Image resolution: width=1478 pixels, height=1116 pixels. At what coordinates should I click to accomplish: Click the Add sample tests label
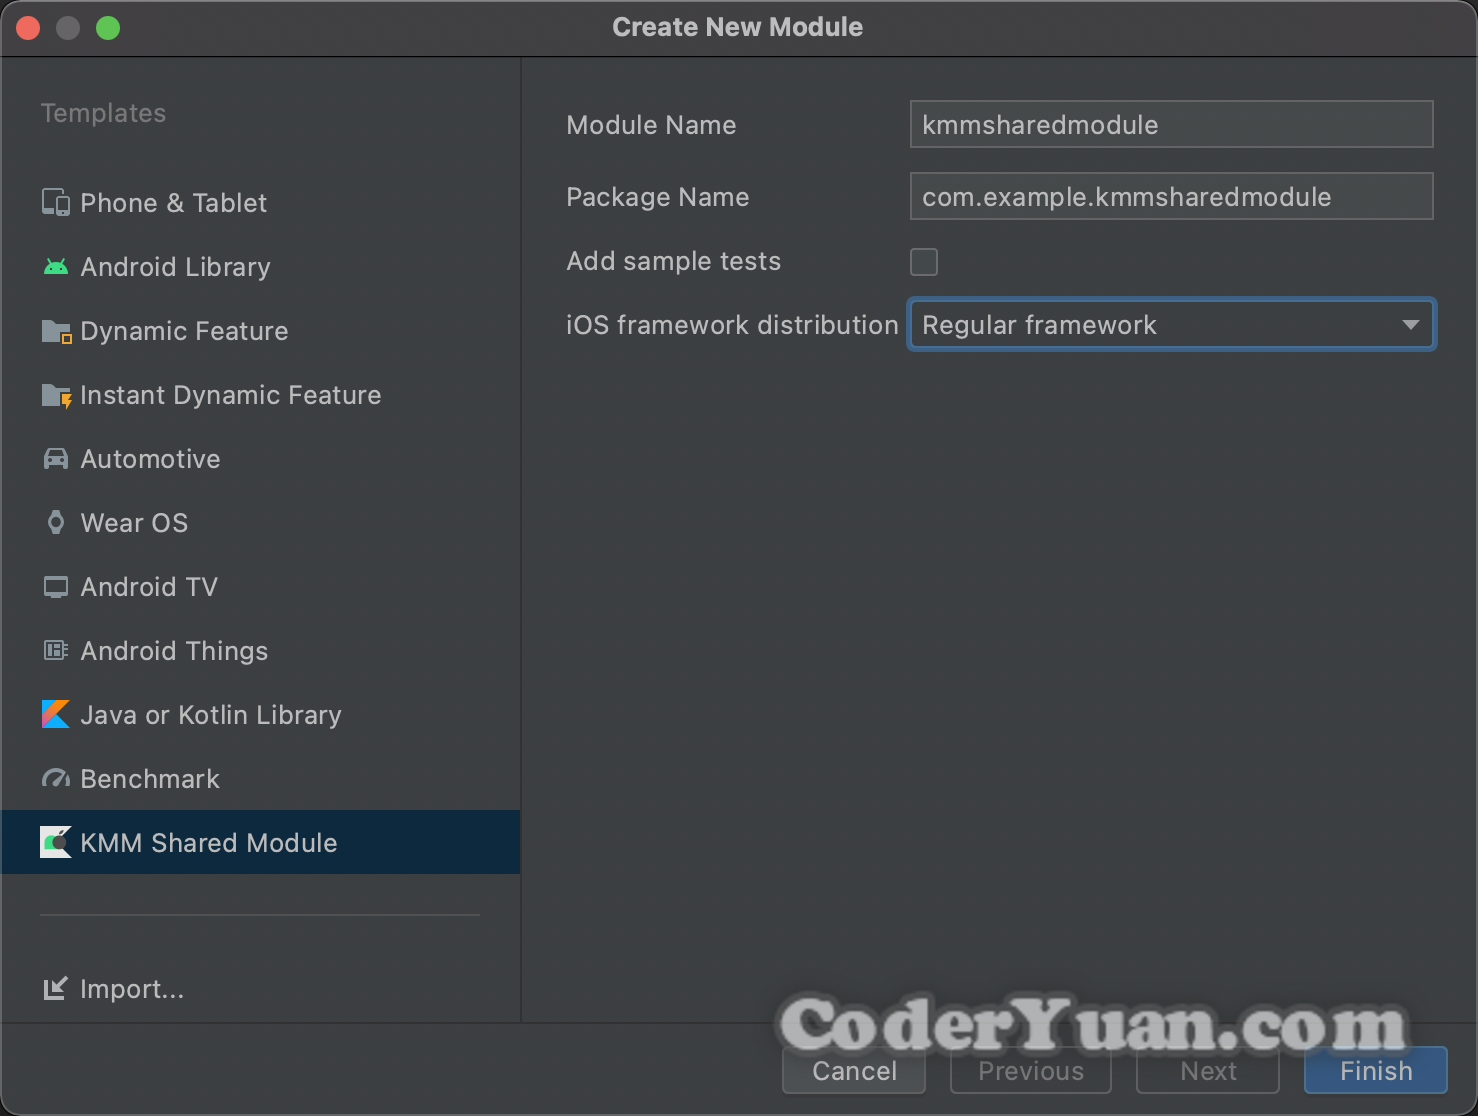[673, 261]
